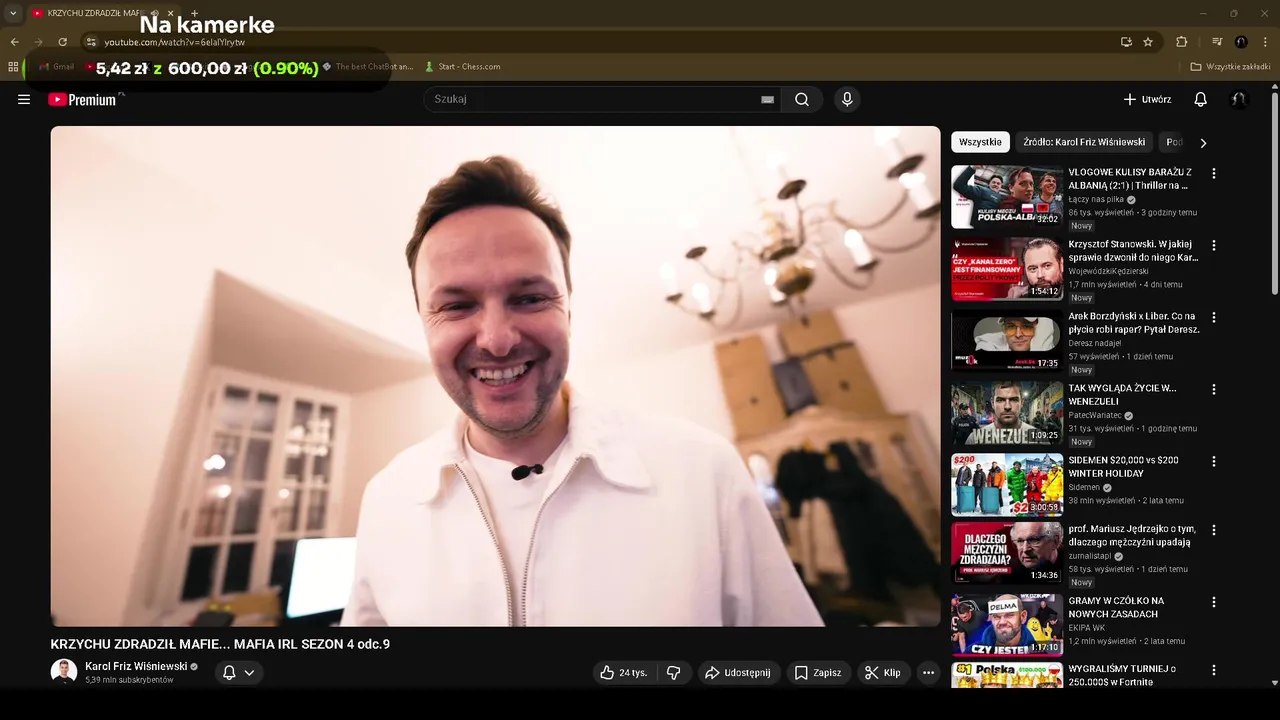This screenshot has height=720, width=1280.
Task: Click the YouTube Premium logo
Action: click(x=85, y=99)
